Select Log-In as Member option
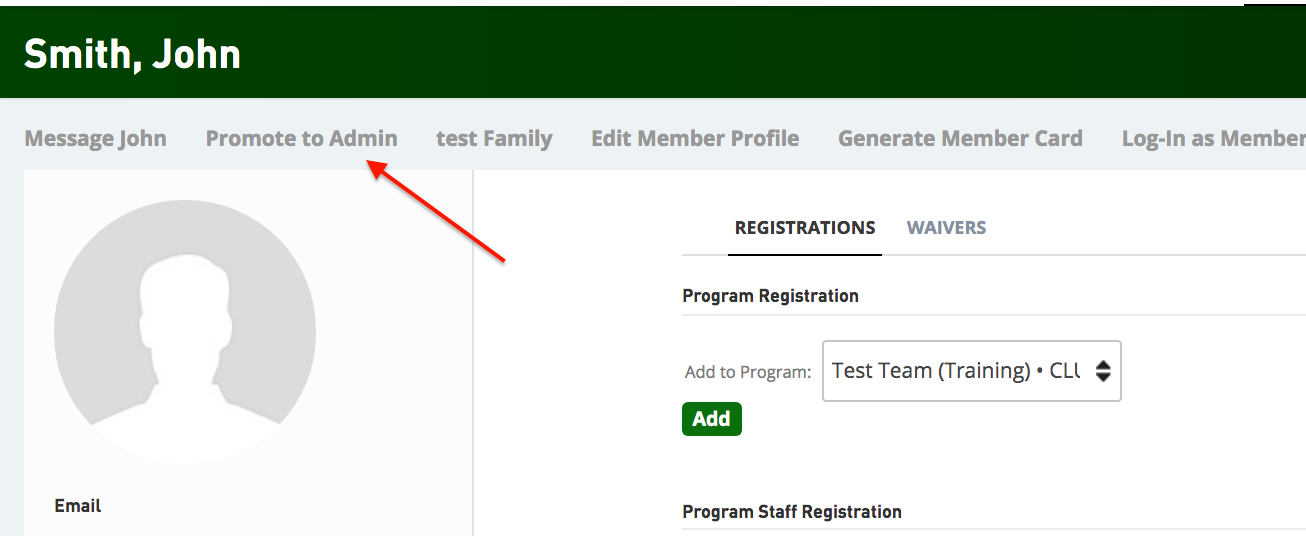Viewport: 1306px width, 536px height. pyautogui.click(x=1213, y=139)
